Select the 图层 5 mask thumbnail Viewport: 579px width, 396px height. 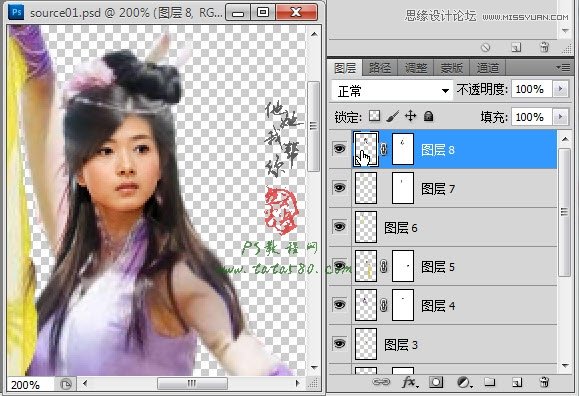[402, 266]
